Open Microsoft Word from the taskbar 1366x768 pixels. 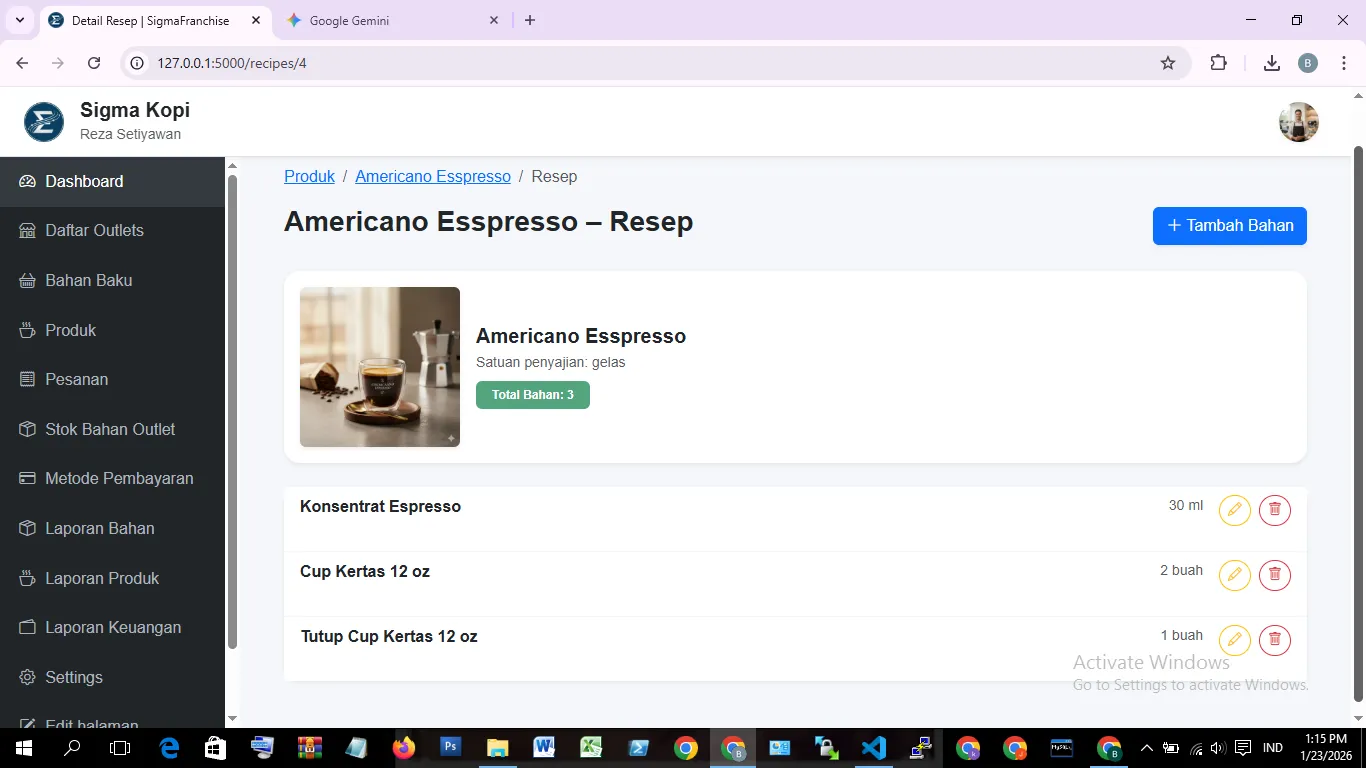544,748
